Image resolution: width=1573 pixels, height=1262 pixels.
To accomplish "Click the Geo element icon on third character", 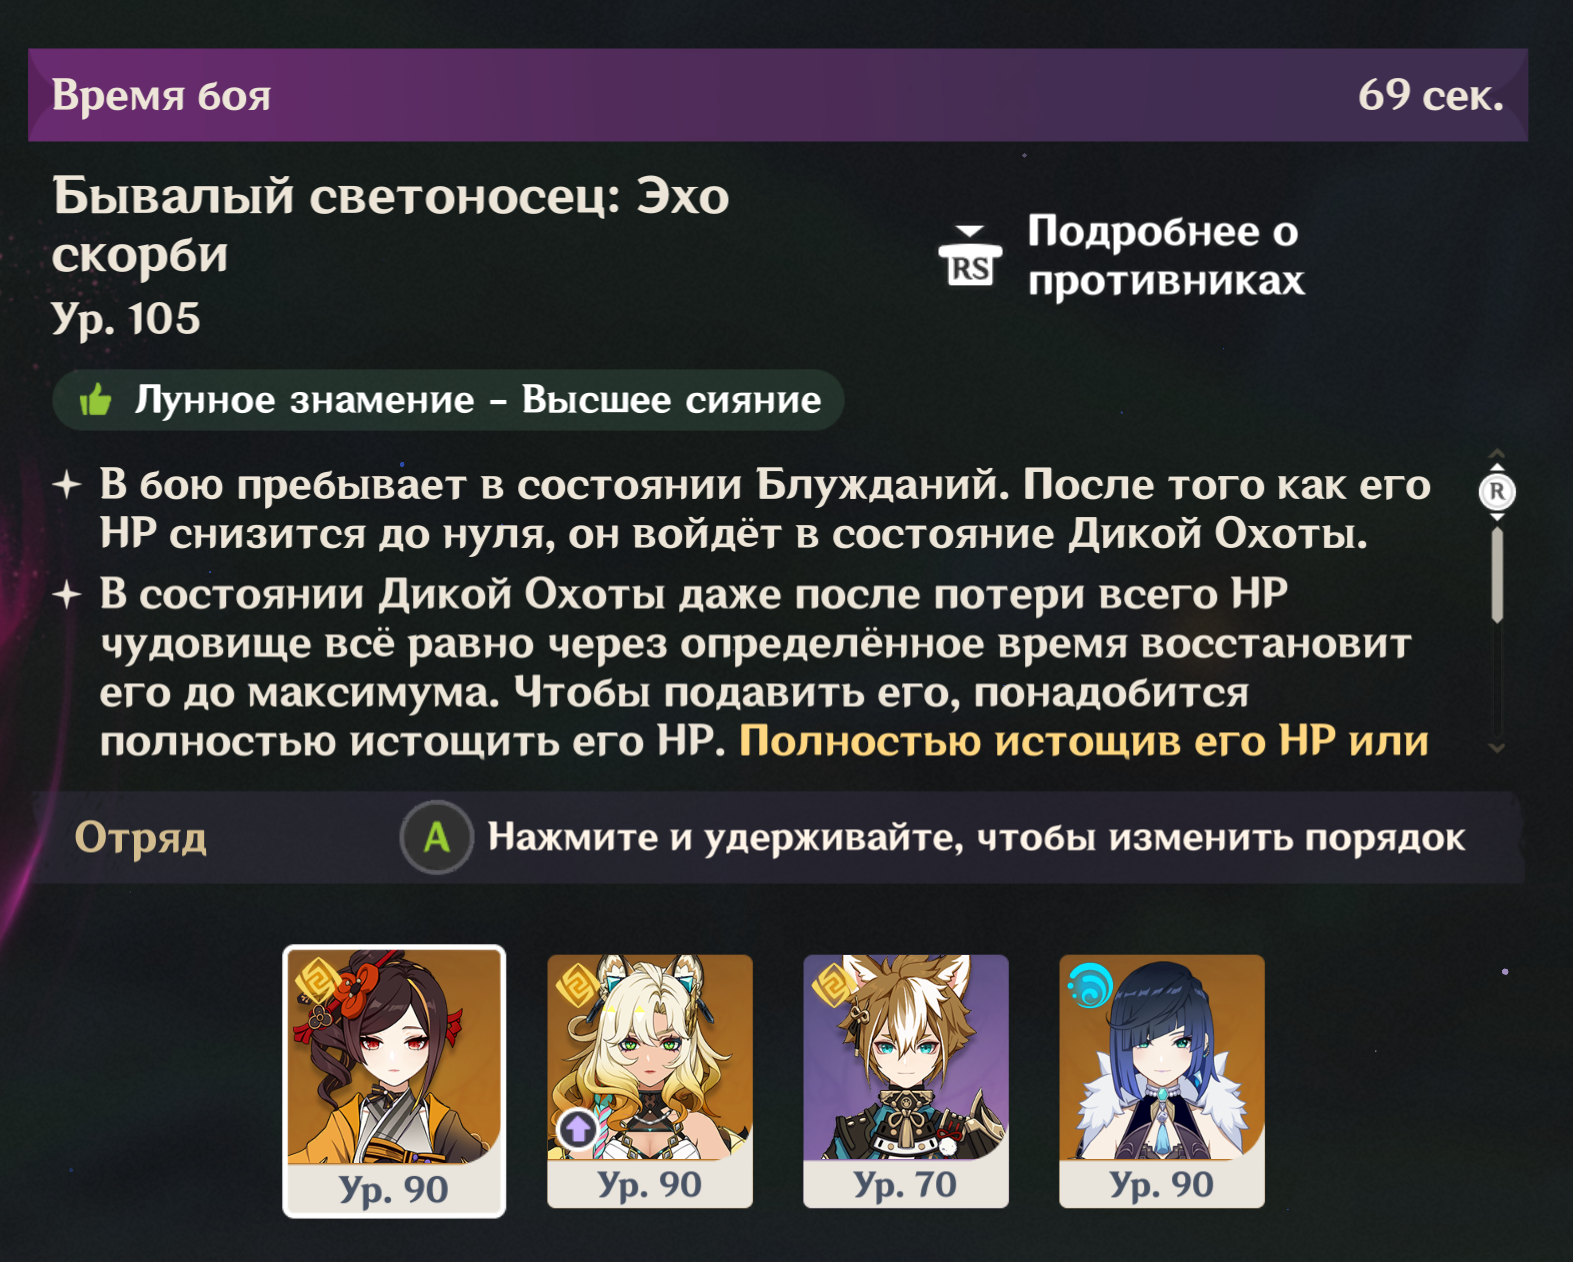I will tap(832, 985).
